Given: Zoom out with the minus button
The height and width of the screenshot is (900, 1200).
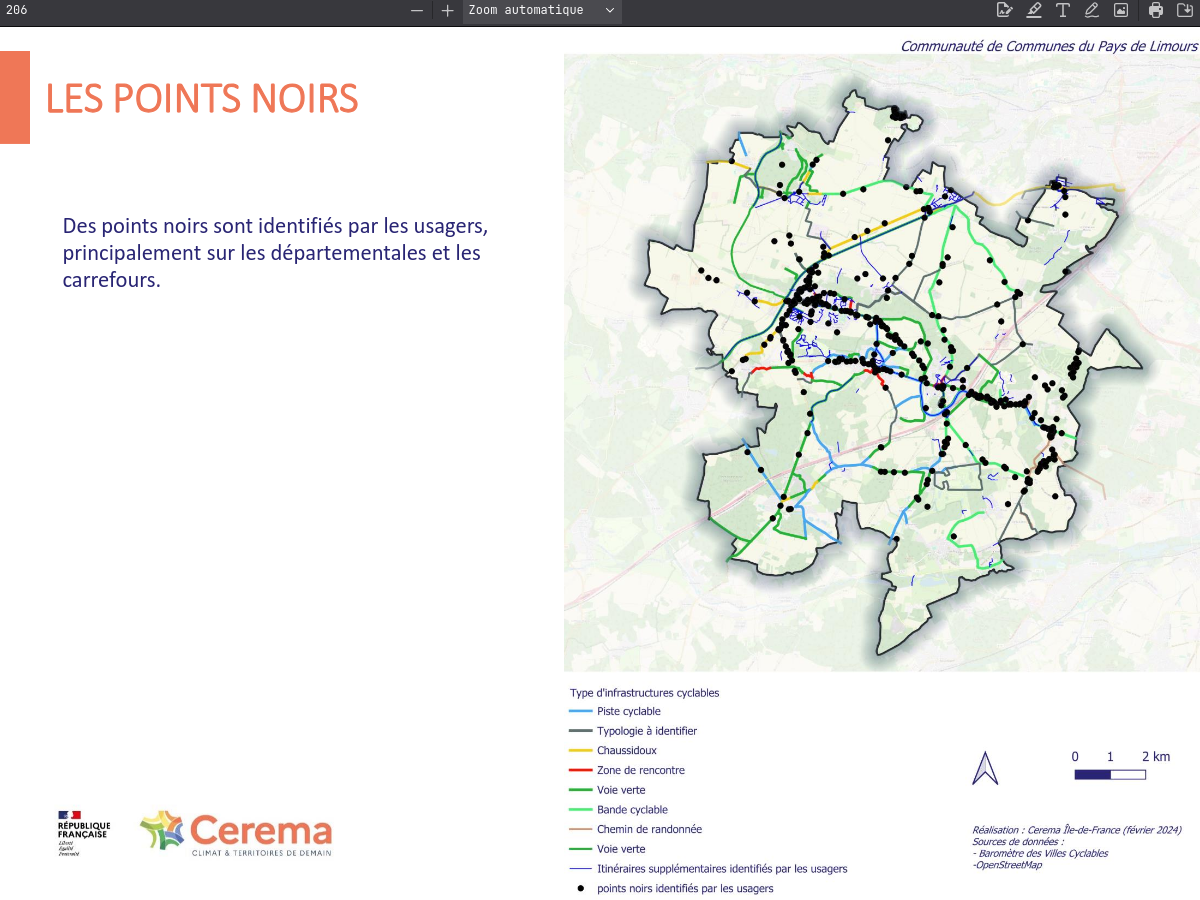Looking at the screenshot, I should (x=417, y=10).
